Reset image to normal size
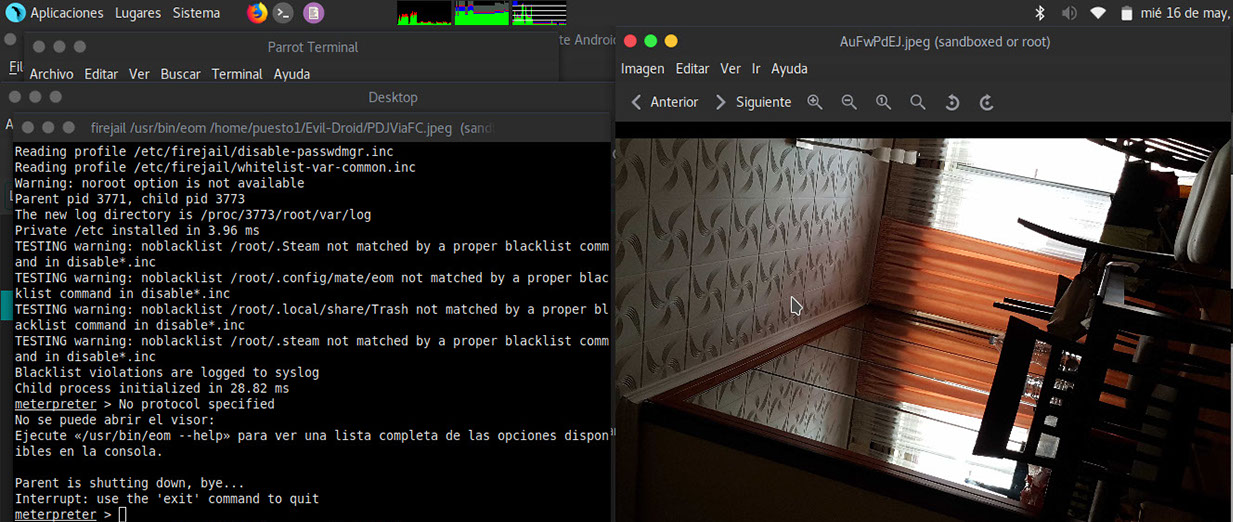Image resolution: width=1233 pixels, height=522 pixels. (x=883, y=102)
